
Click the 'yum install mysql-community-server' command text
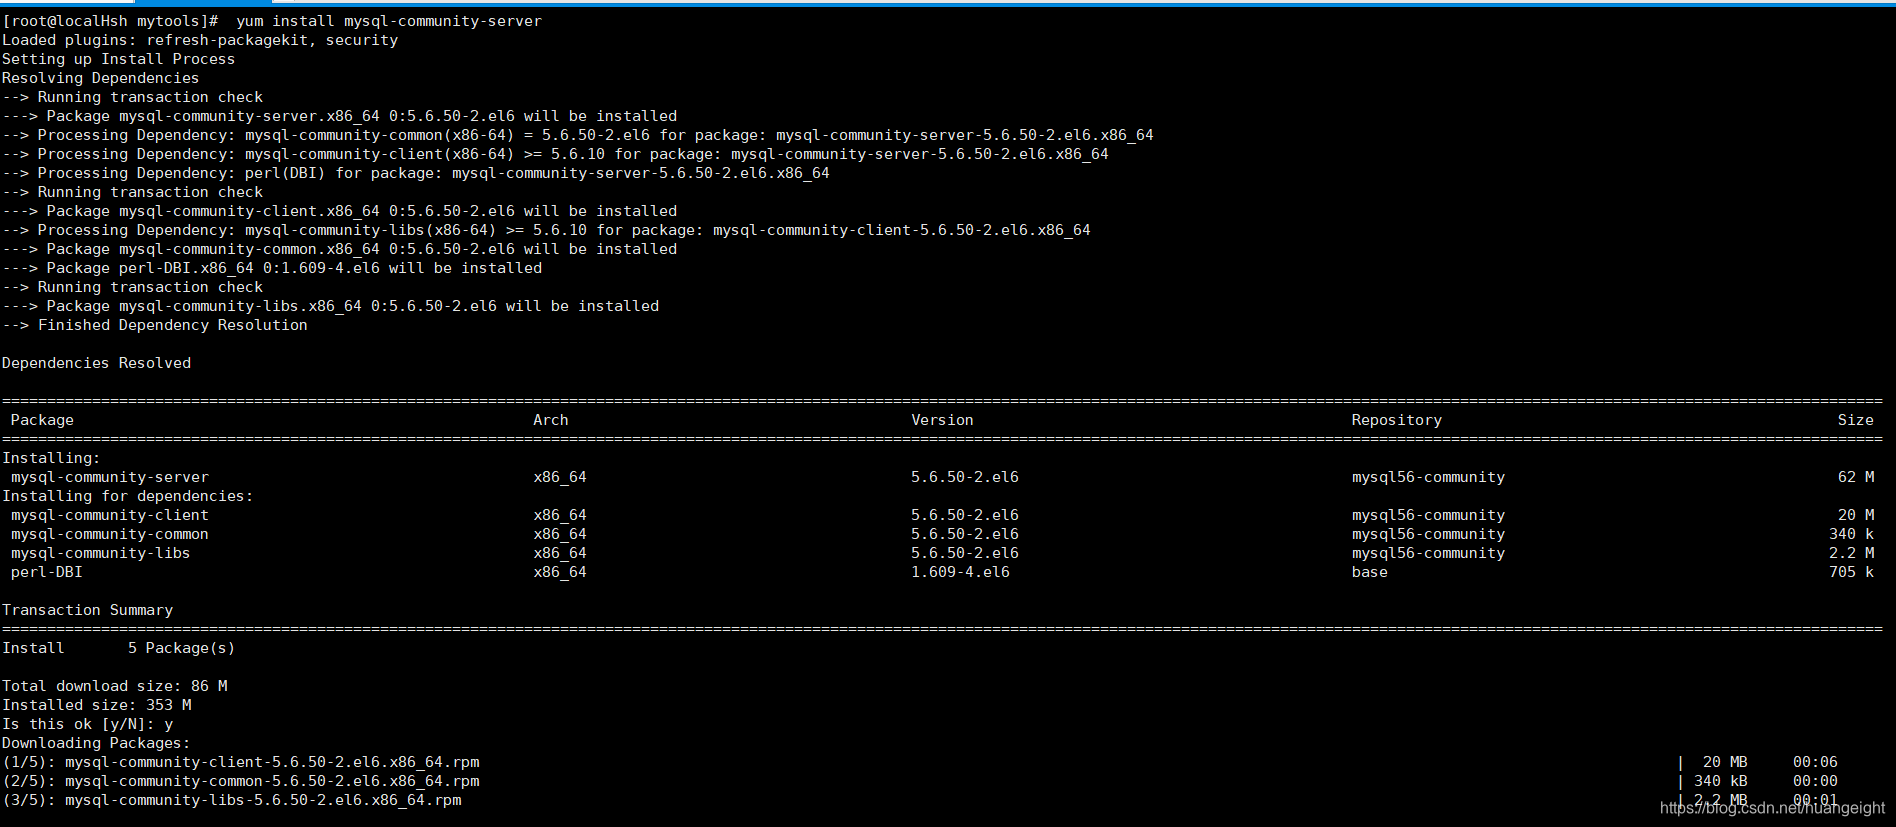389,21
